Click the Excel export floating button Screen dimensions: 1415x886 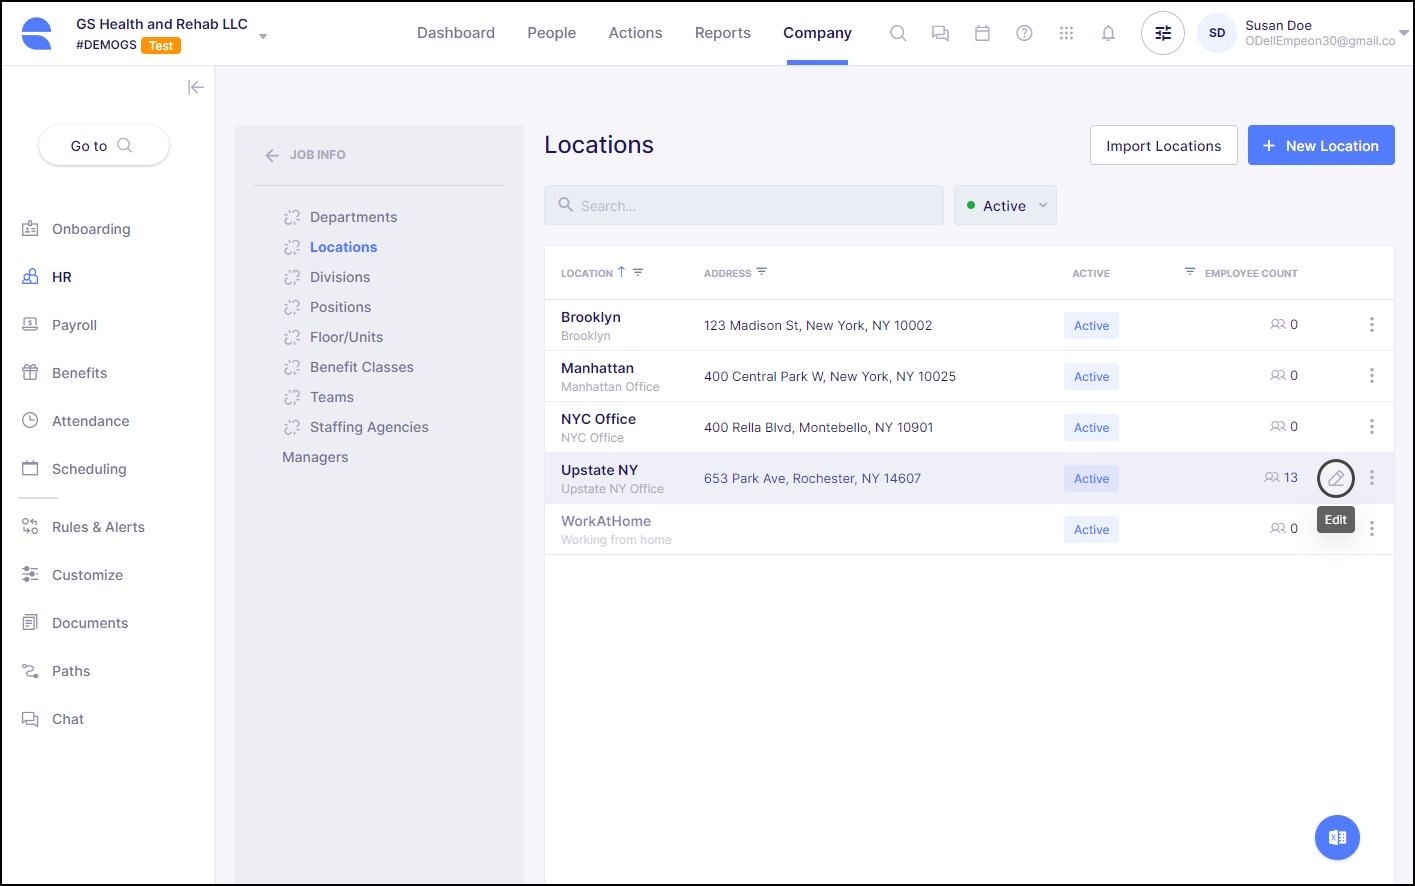coord(1337,837)
